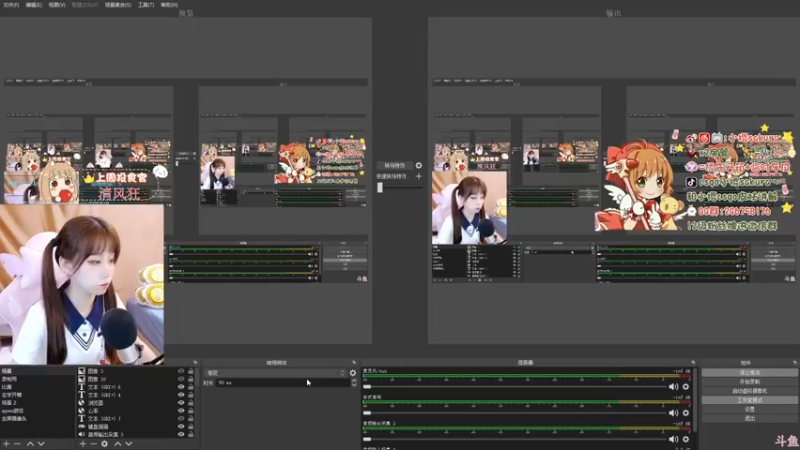800x450 pixels.
Task: Open transition properties gear beside 渐变 dropdown
Action: tap(353, 373)
